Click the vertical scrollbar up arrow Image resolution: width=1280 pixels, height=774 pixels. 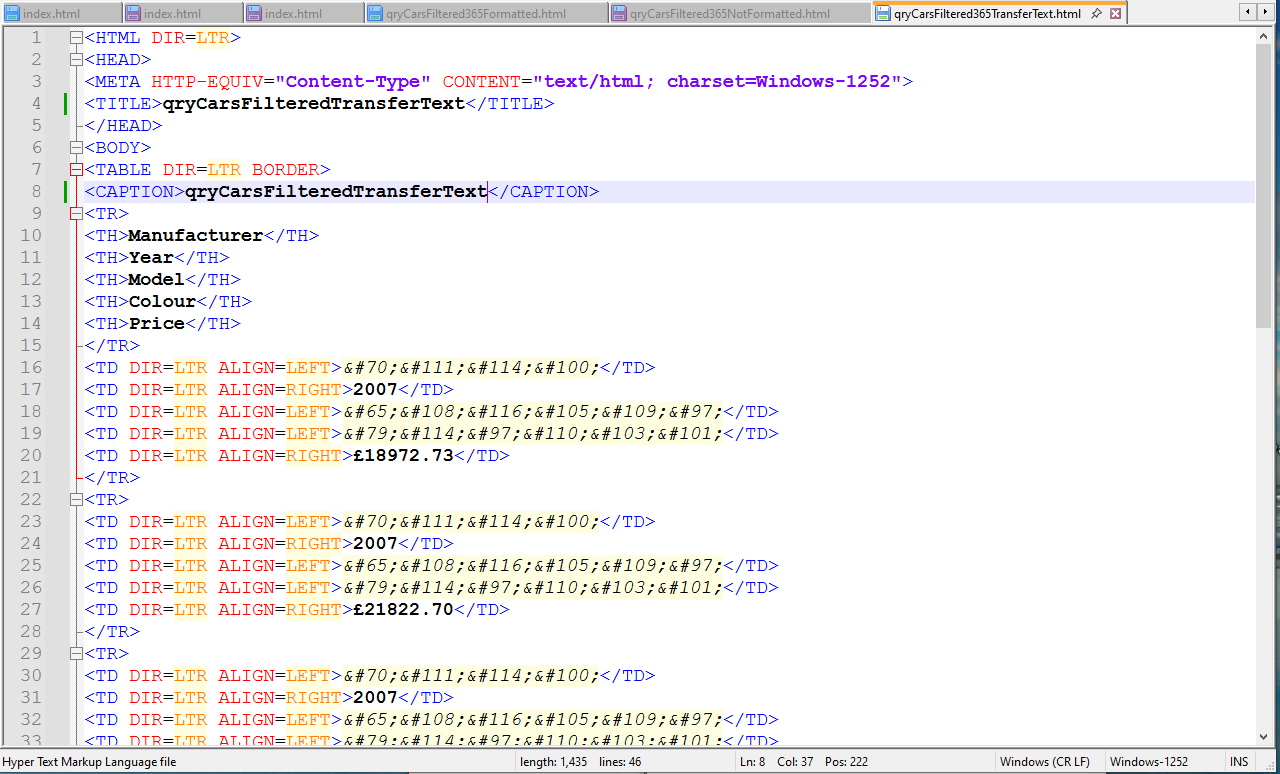tap(1264, 36)
